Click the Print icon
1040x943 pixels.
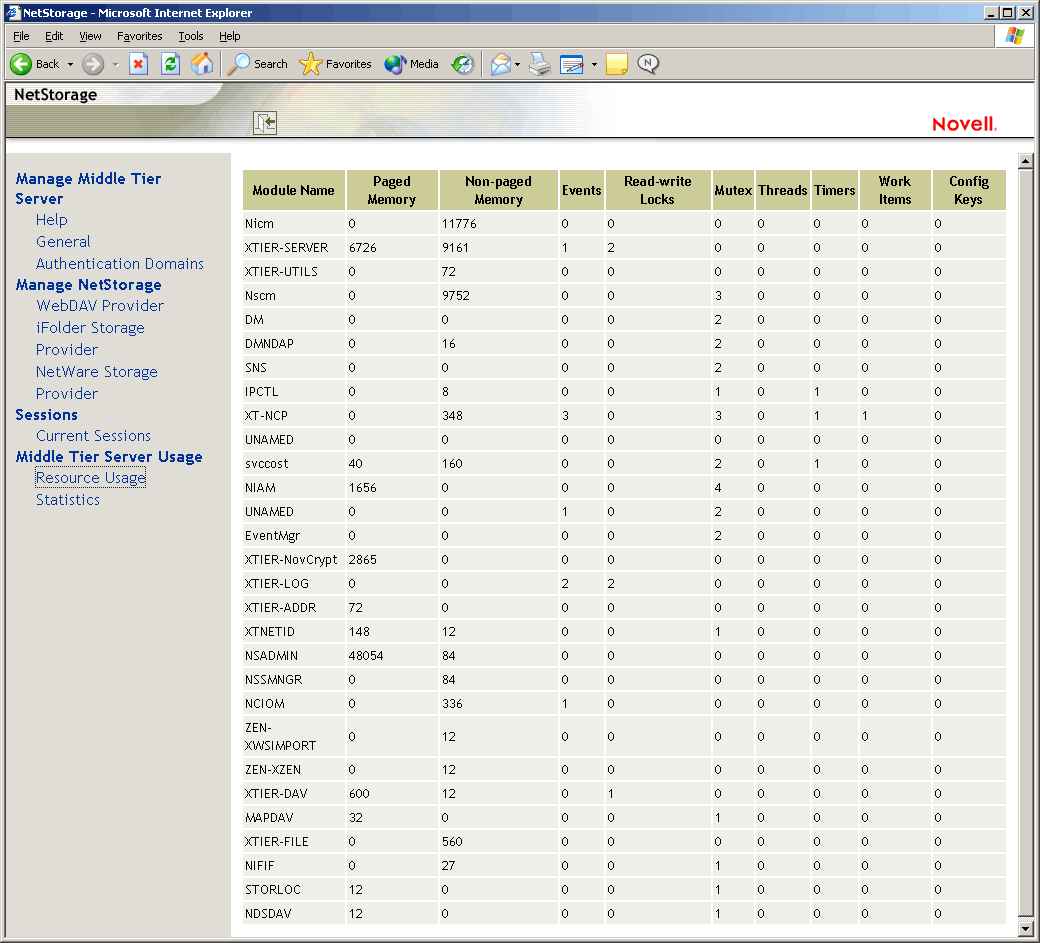539,64
